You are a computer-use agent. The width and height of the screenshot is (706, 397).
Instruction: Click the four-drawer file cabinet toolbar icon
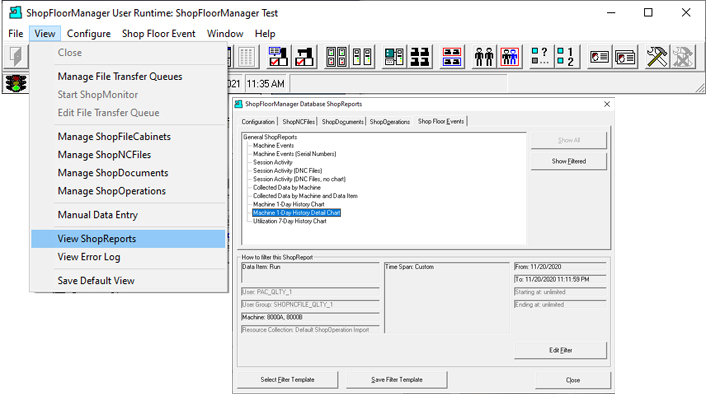click(336, 57)
